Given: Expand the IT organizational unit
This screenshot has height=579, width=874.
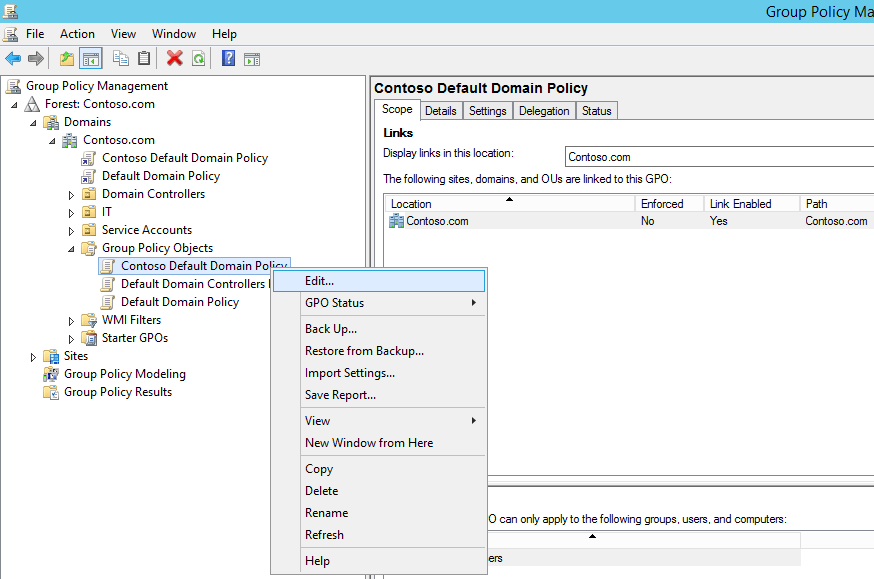Looking at the screenshot, I should click(71, 213).
